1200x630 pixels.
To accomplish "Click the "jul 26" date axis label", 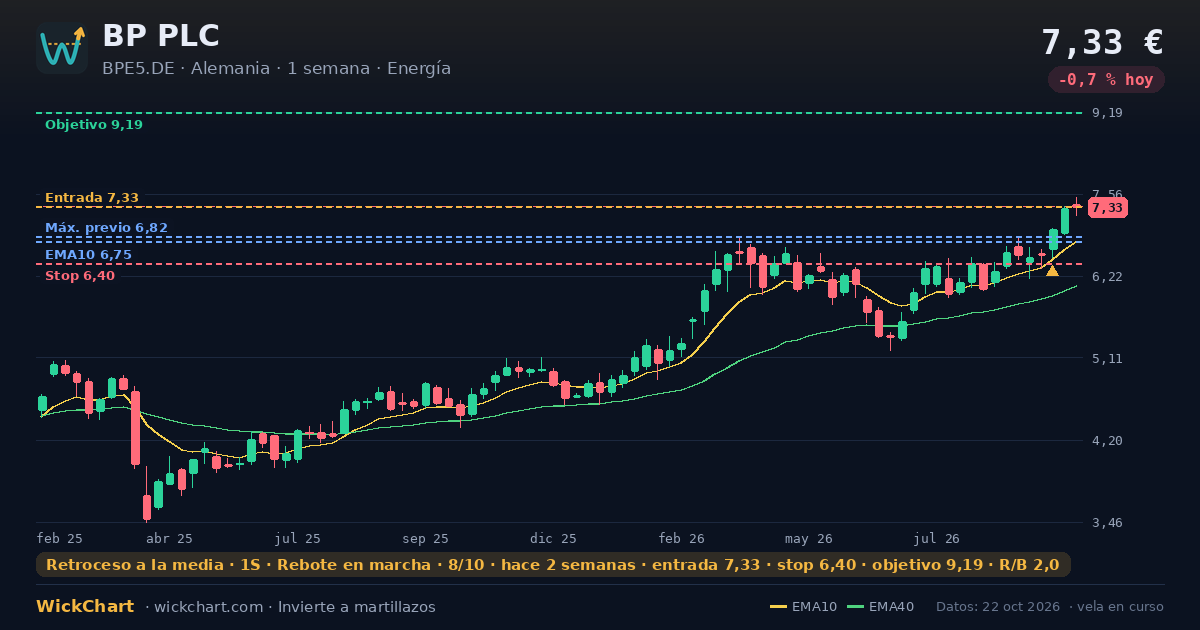I will click(x=937, y=538).
